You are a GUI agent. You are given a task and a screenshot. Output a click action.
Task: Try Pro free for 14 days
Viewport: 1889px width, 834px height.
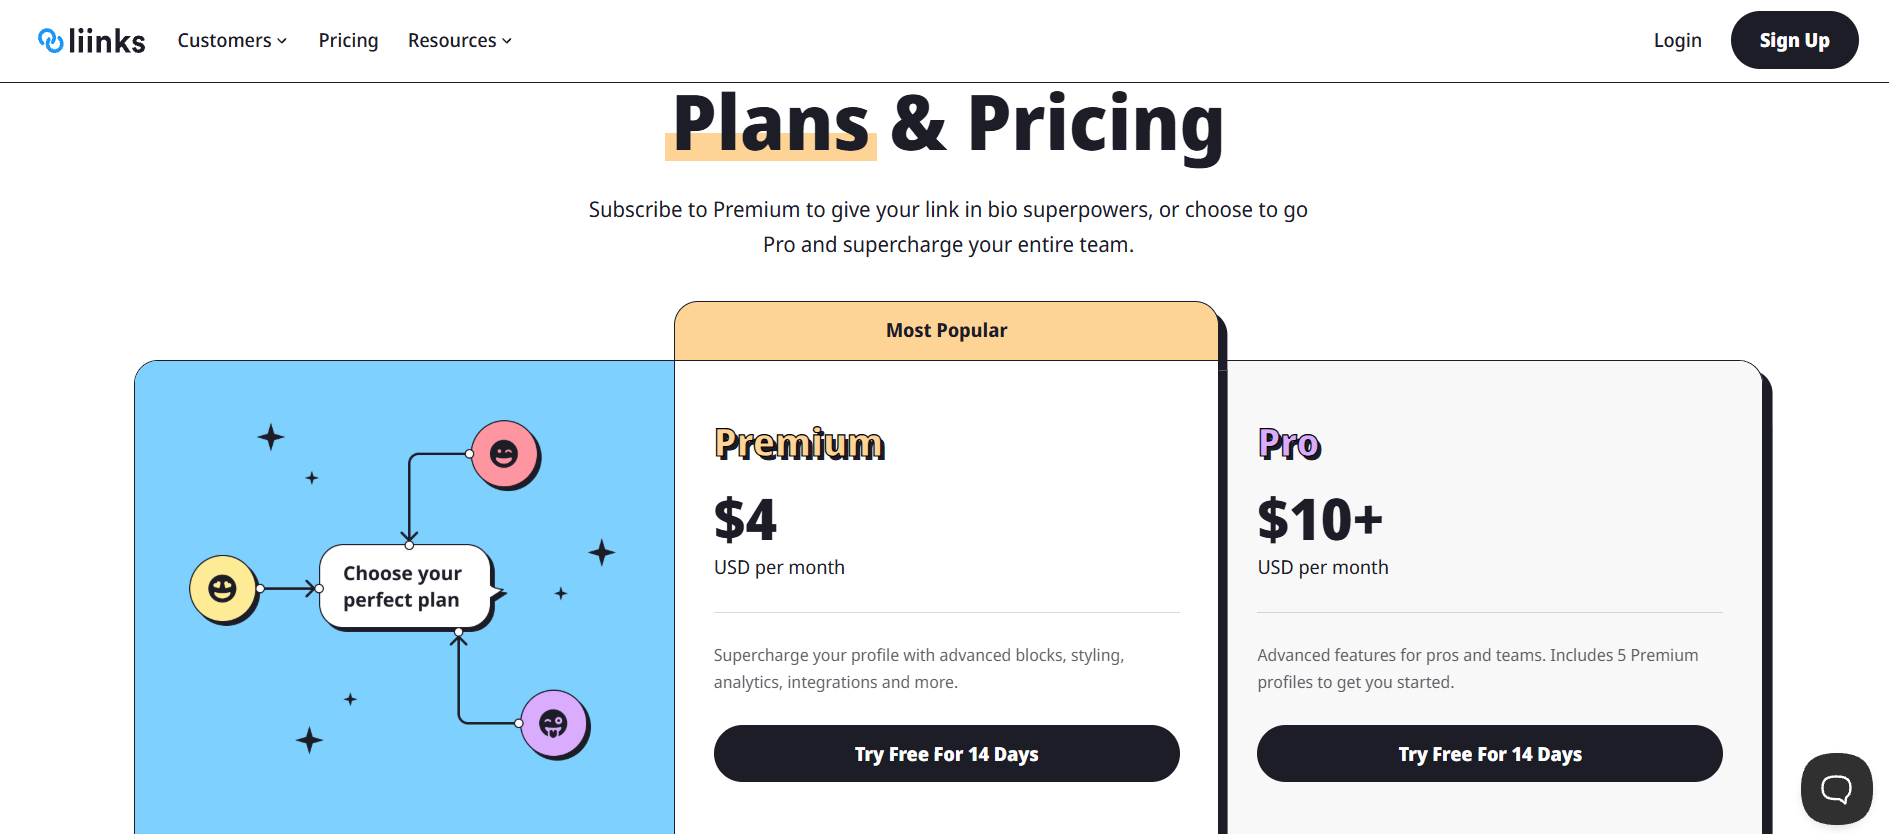coord(1489,753)
